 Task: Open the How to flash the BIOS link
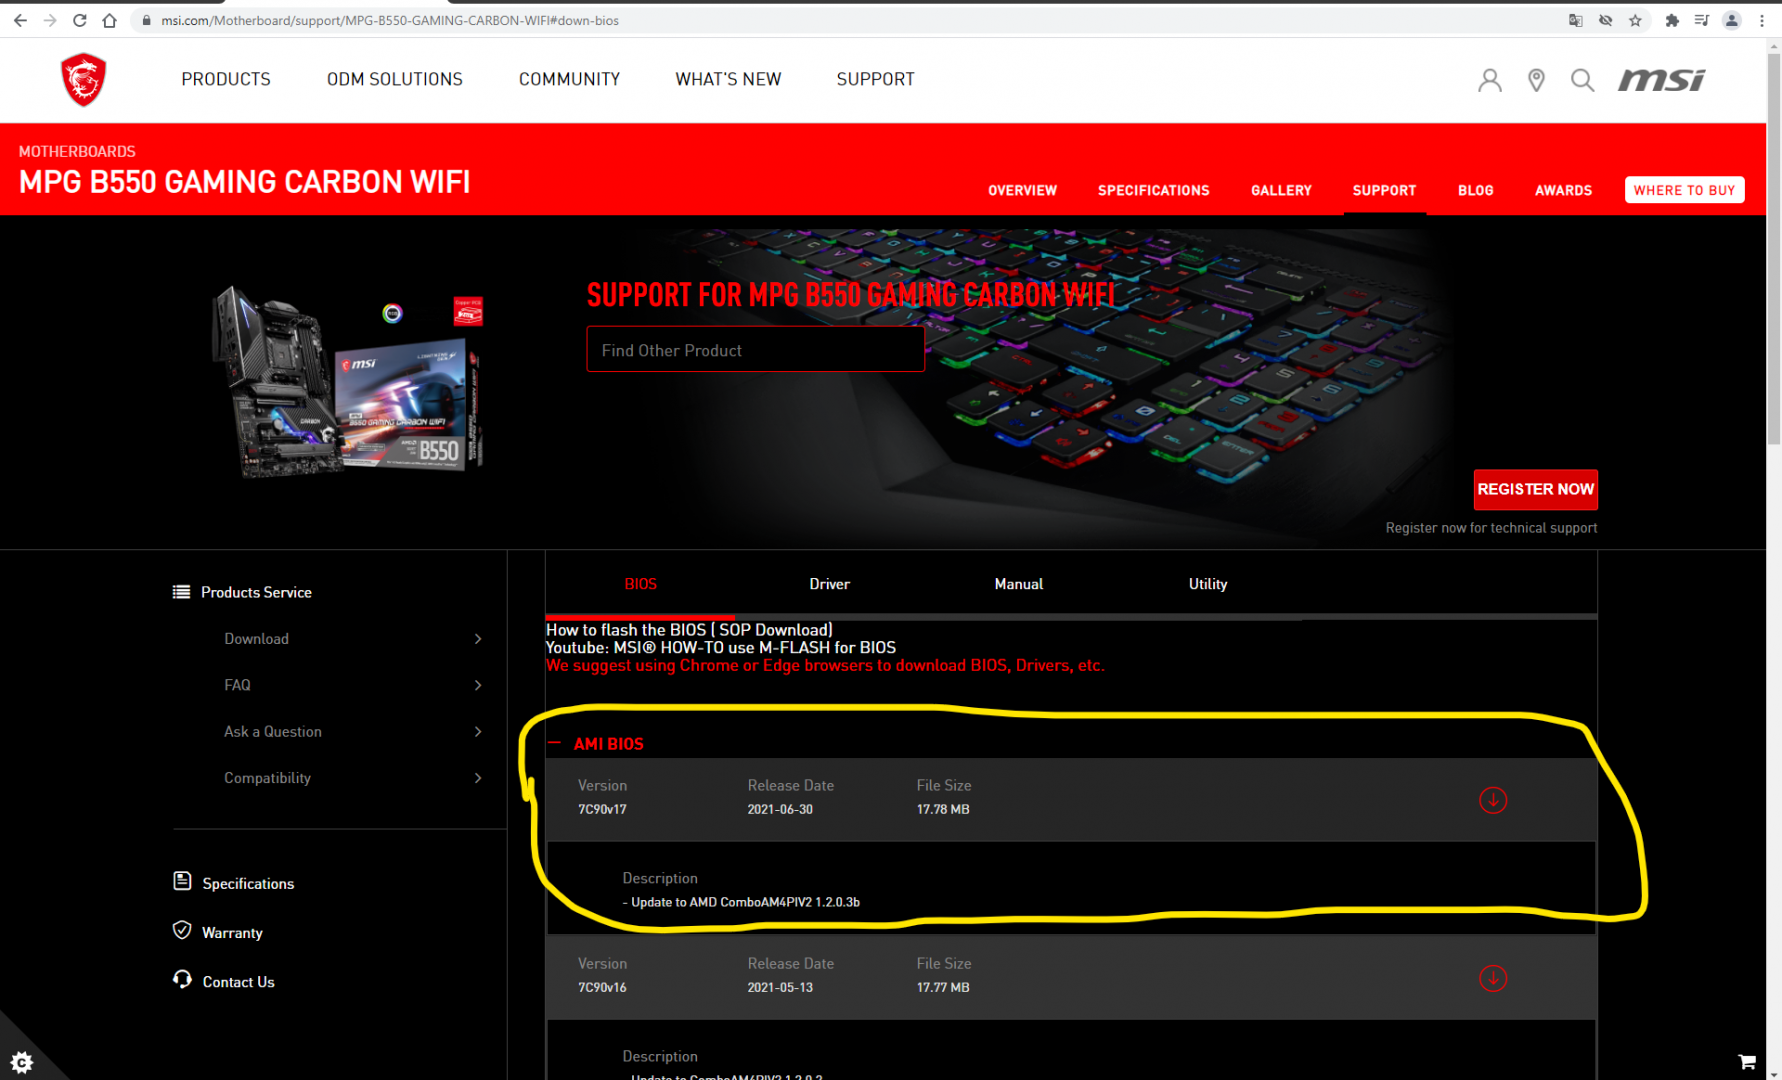[x=689, y=630]
